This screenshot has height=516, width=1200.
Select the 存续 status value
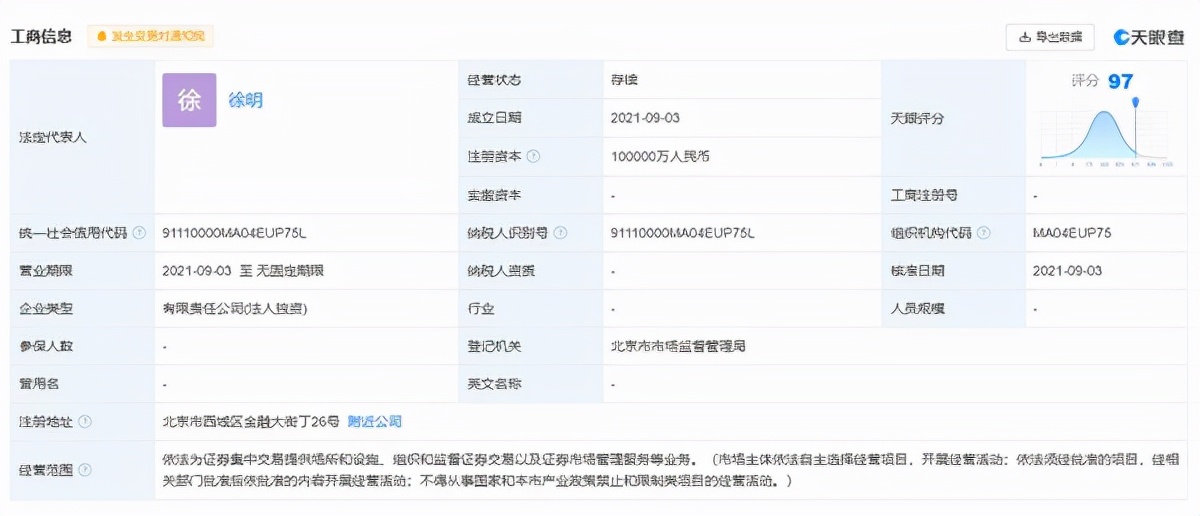tap(624, 80)
